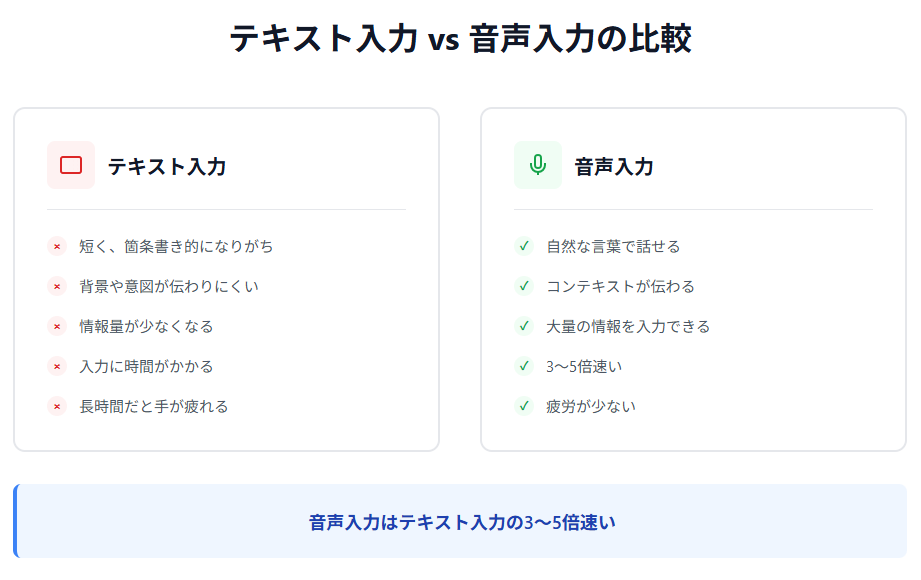Click the 音声入力 card heading

coord(614,167)
